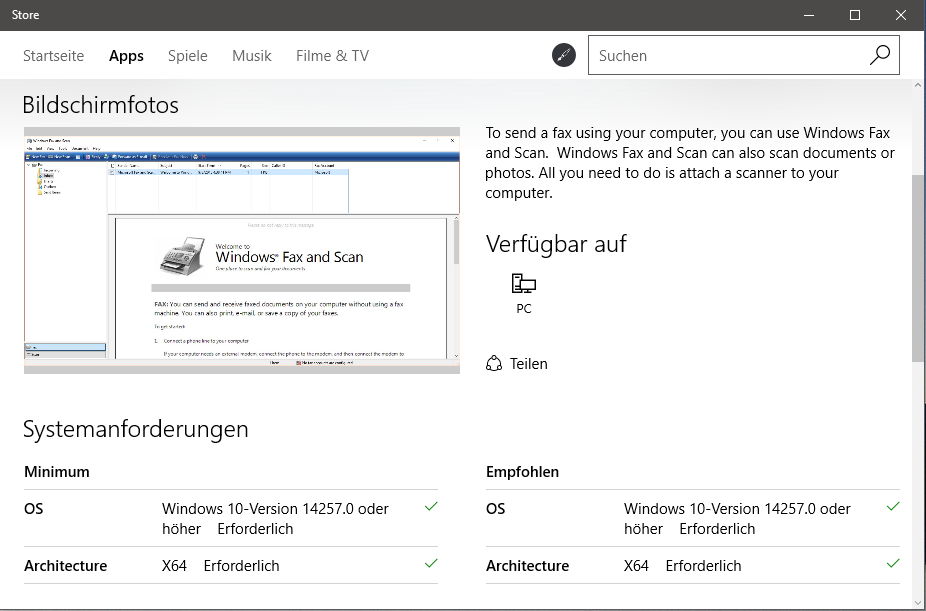
Task: Click the Systemanforderungen heading
Action: click(x=135, y=429)
